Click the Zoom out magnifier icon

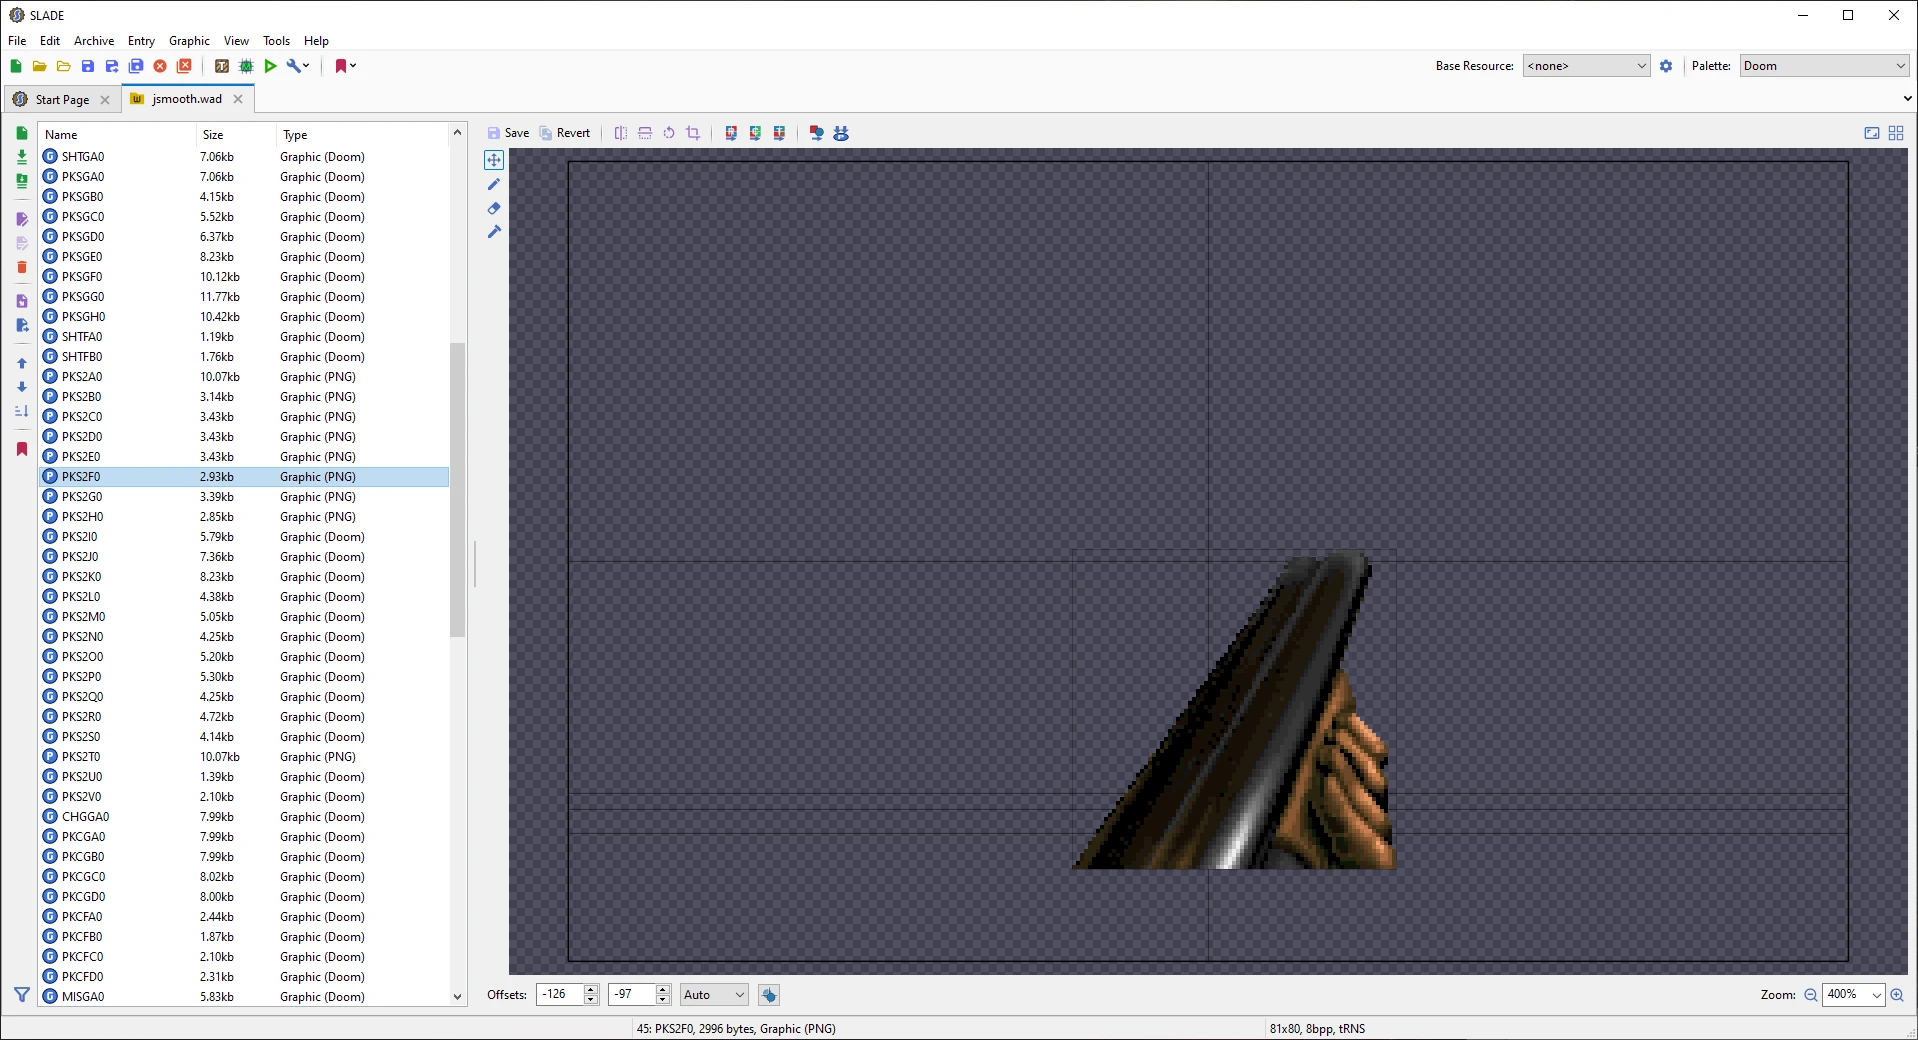point(1810,995)
